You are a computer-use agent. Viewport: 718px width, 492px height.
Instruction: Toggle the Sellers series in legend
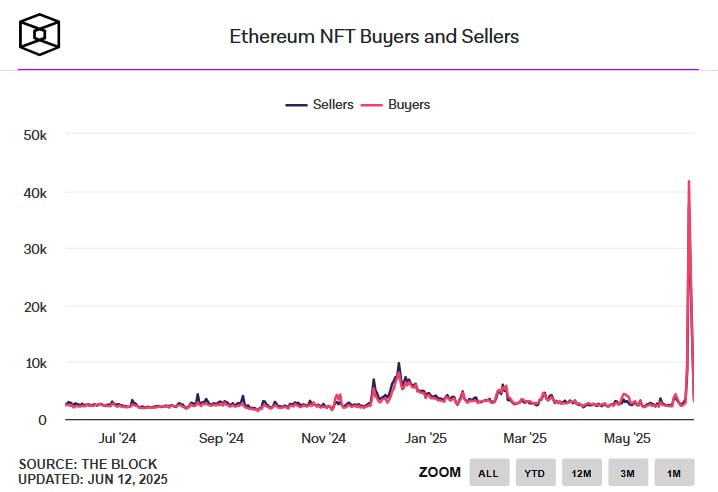click(x=332, y=104)
